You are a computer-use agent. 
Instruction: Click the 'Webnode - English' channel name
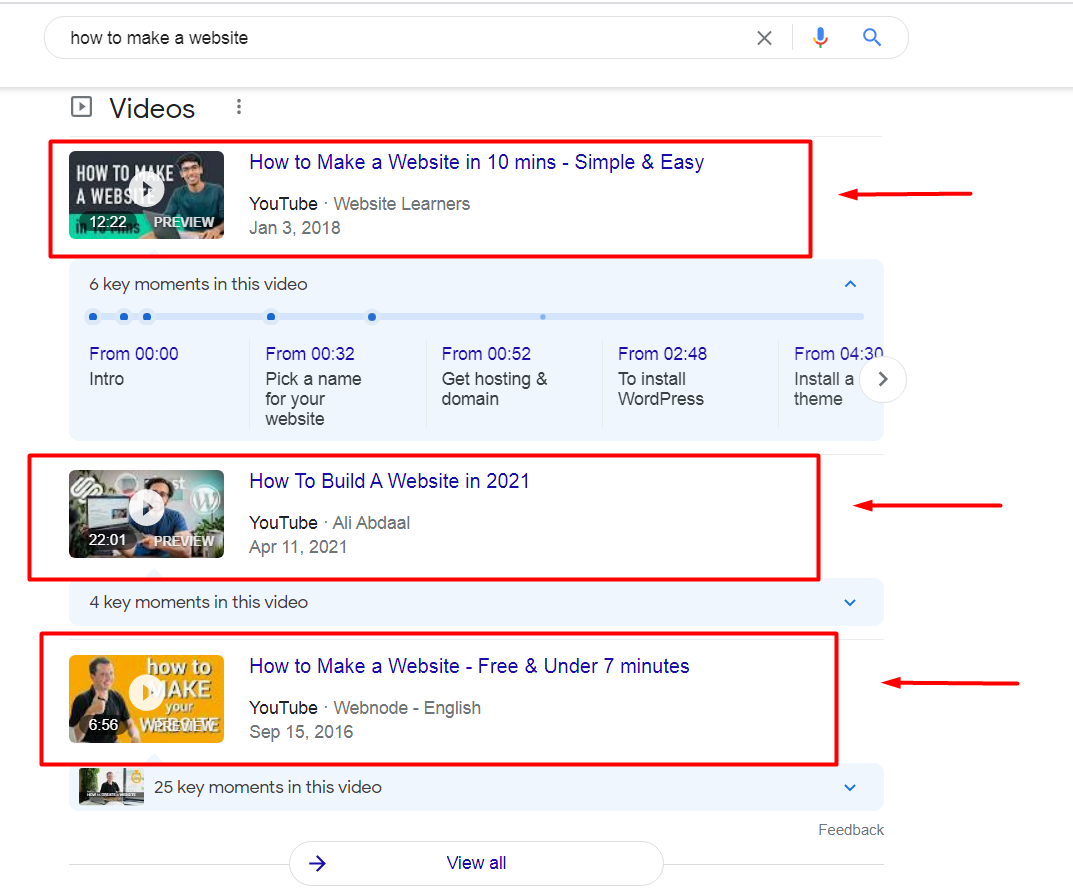(407, 708)
